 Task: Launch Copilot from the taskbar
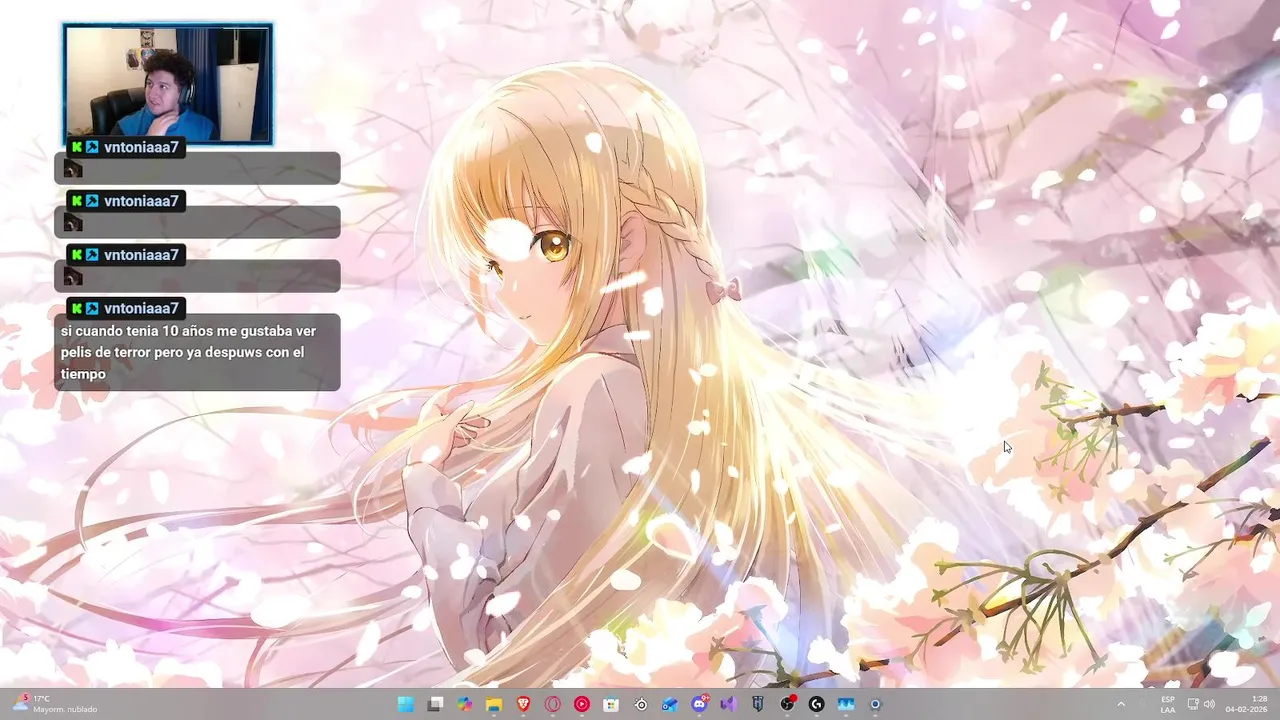click(464, 704)
